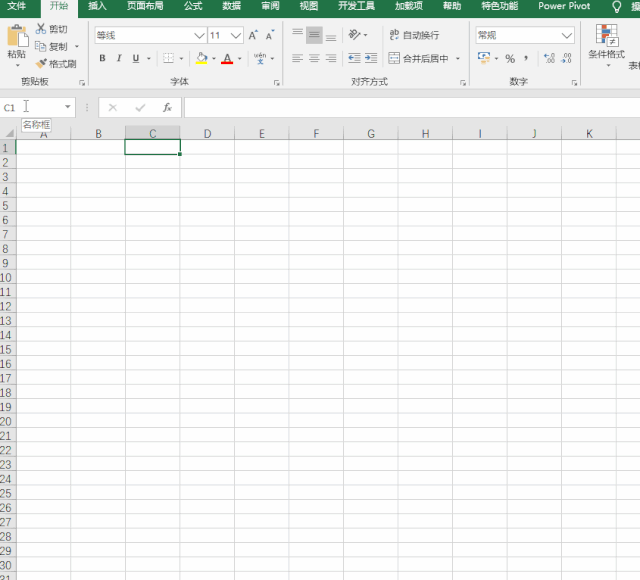
Task: Apply borders using the border icon
Action: (x=169, y=58)
